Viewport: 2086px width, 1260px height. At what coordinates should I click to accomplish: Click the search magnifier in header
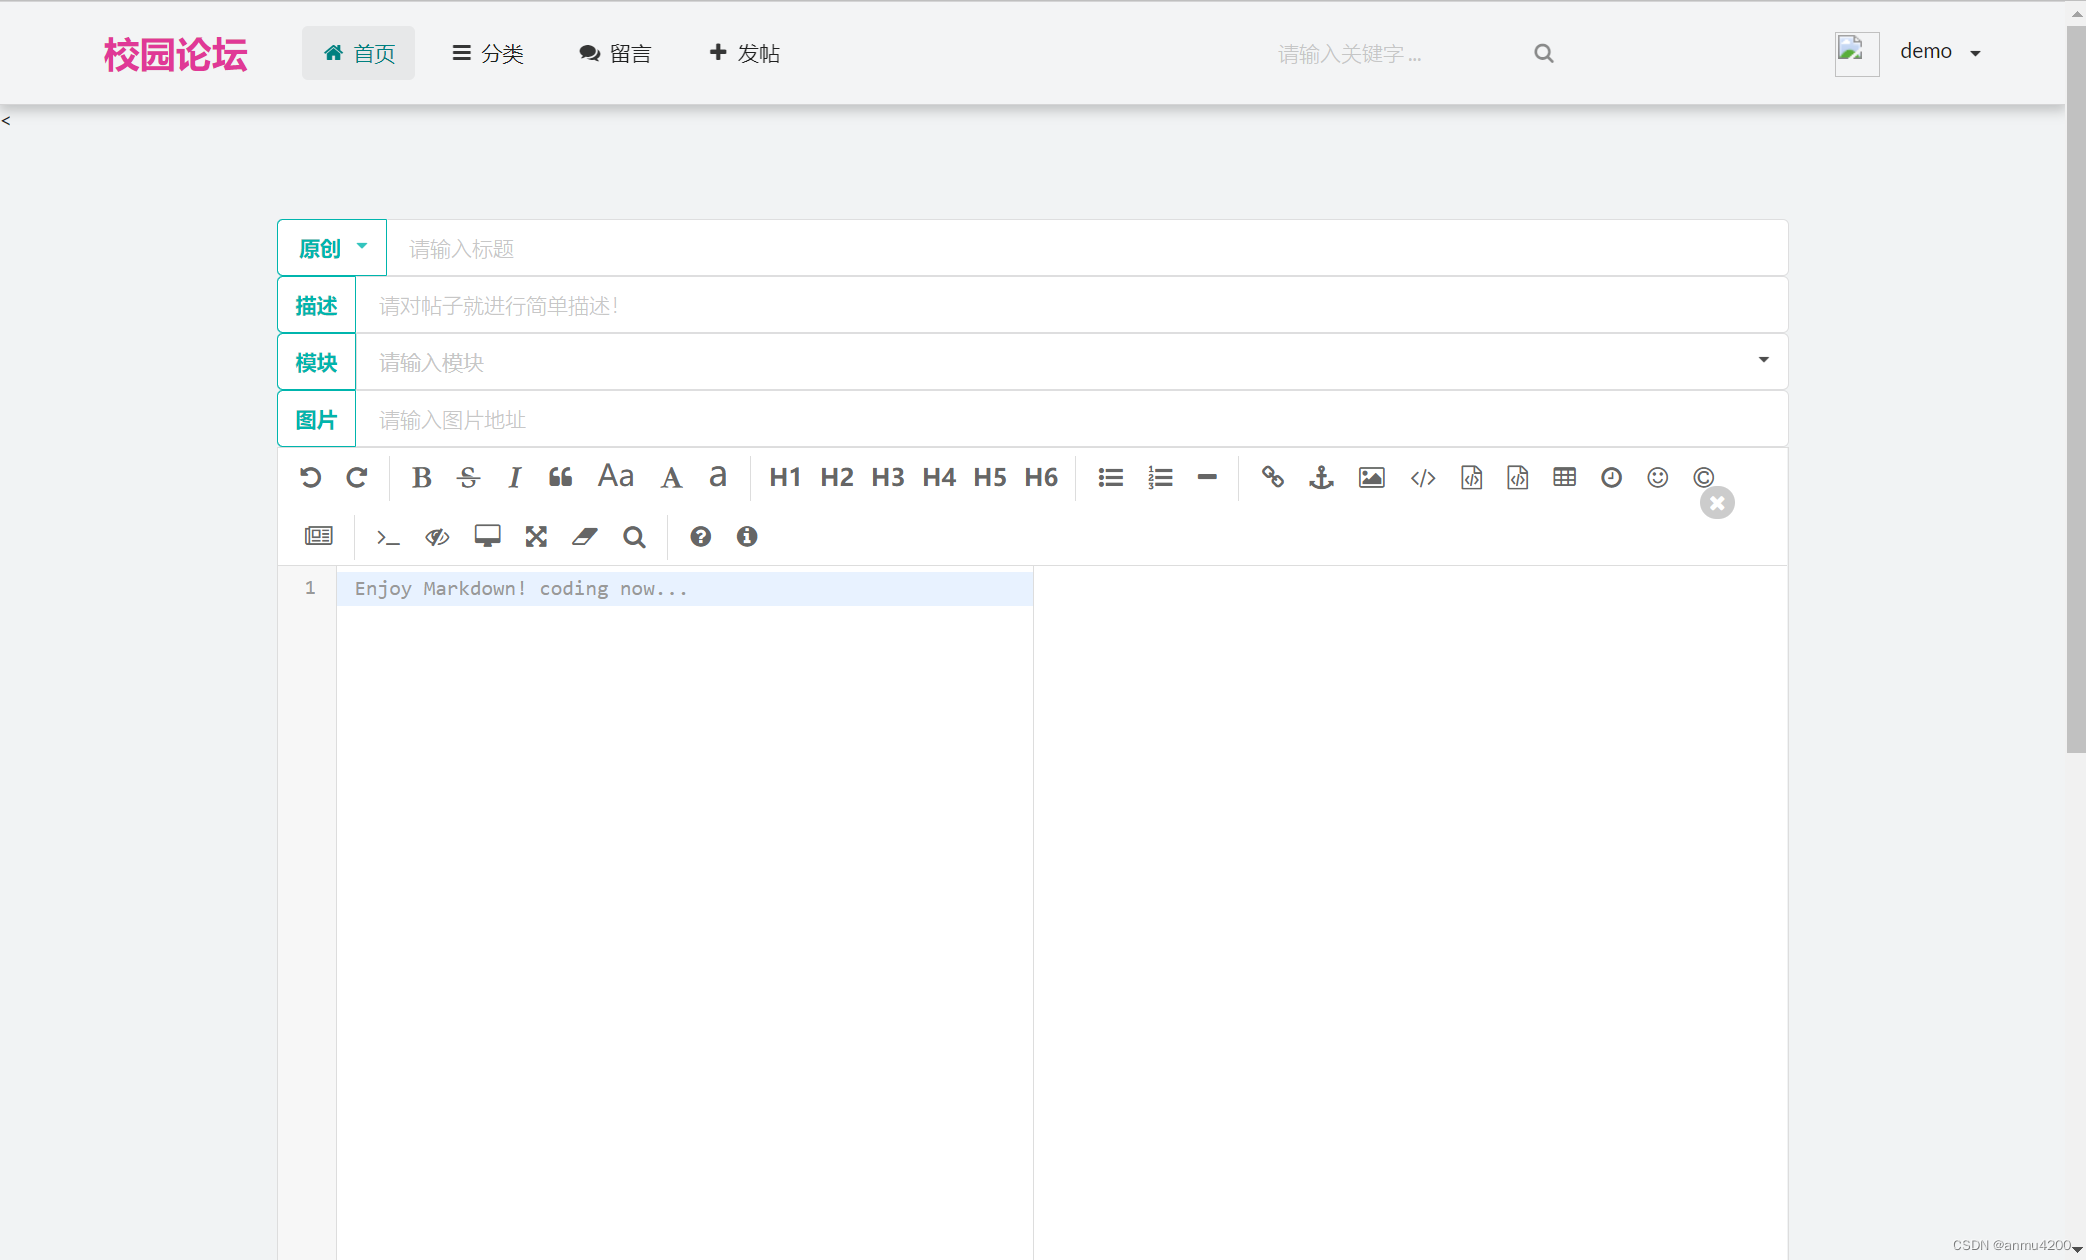[1544, 54]
